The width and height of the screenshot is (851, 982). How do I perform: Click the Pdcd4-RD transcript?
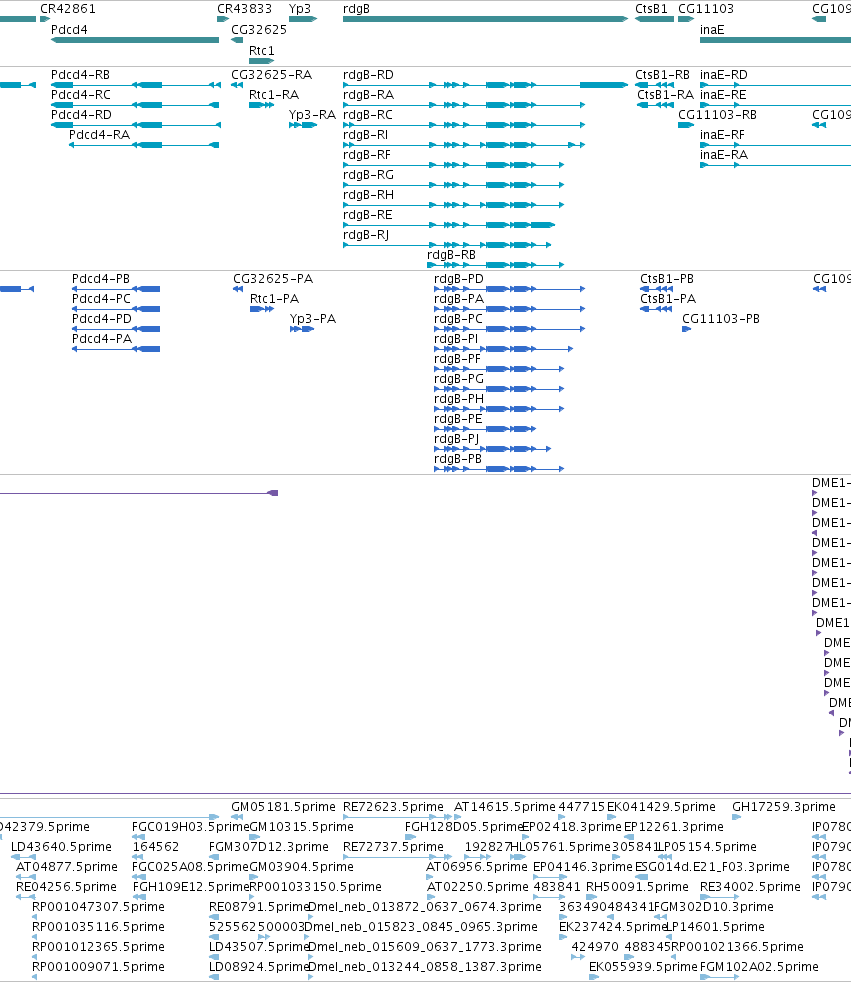[135, 125]
